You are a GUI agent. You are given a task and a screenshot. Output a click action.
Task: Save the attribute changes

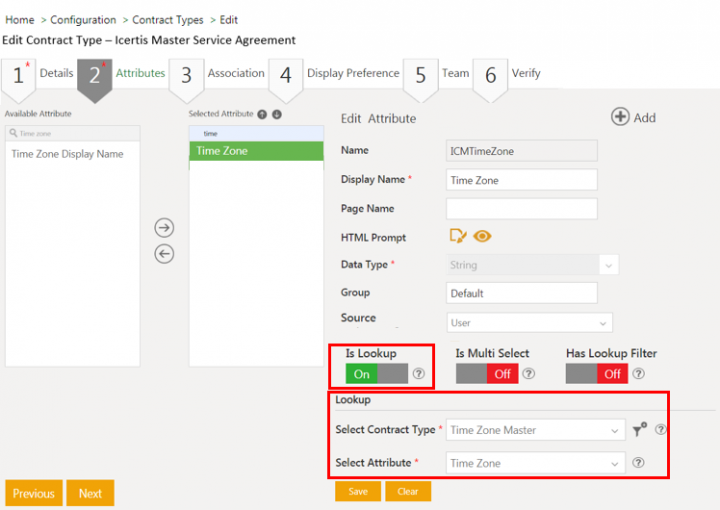(358, 492)
